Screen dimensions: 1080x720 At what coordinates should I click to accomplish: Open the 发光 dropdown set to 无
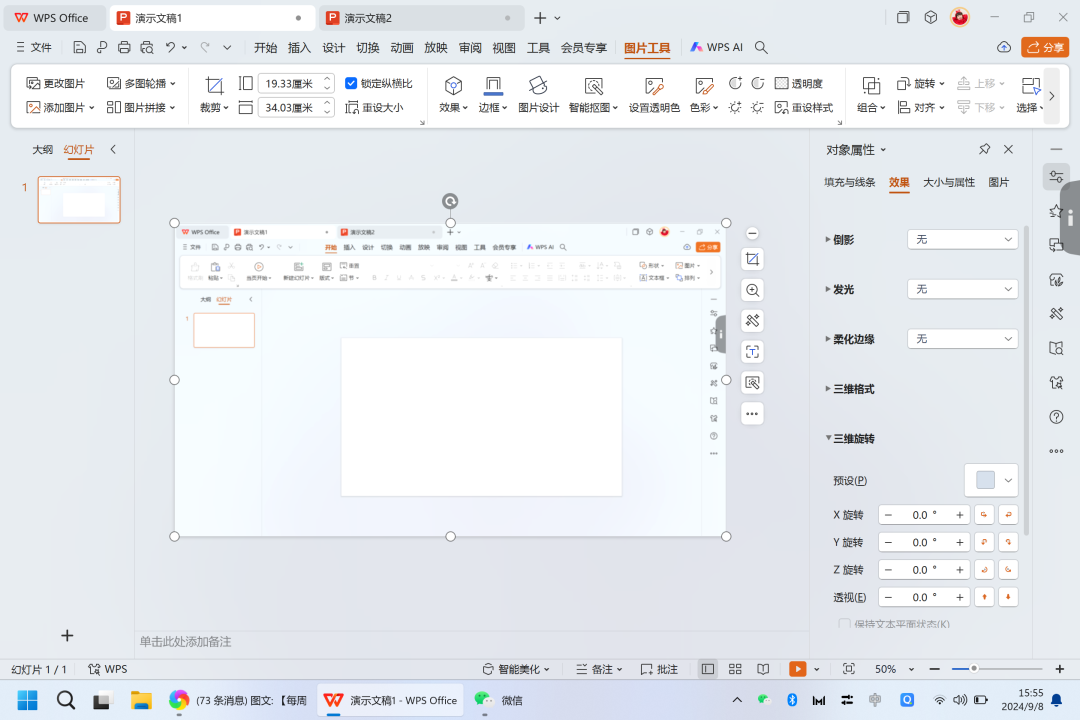[962, 289]
